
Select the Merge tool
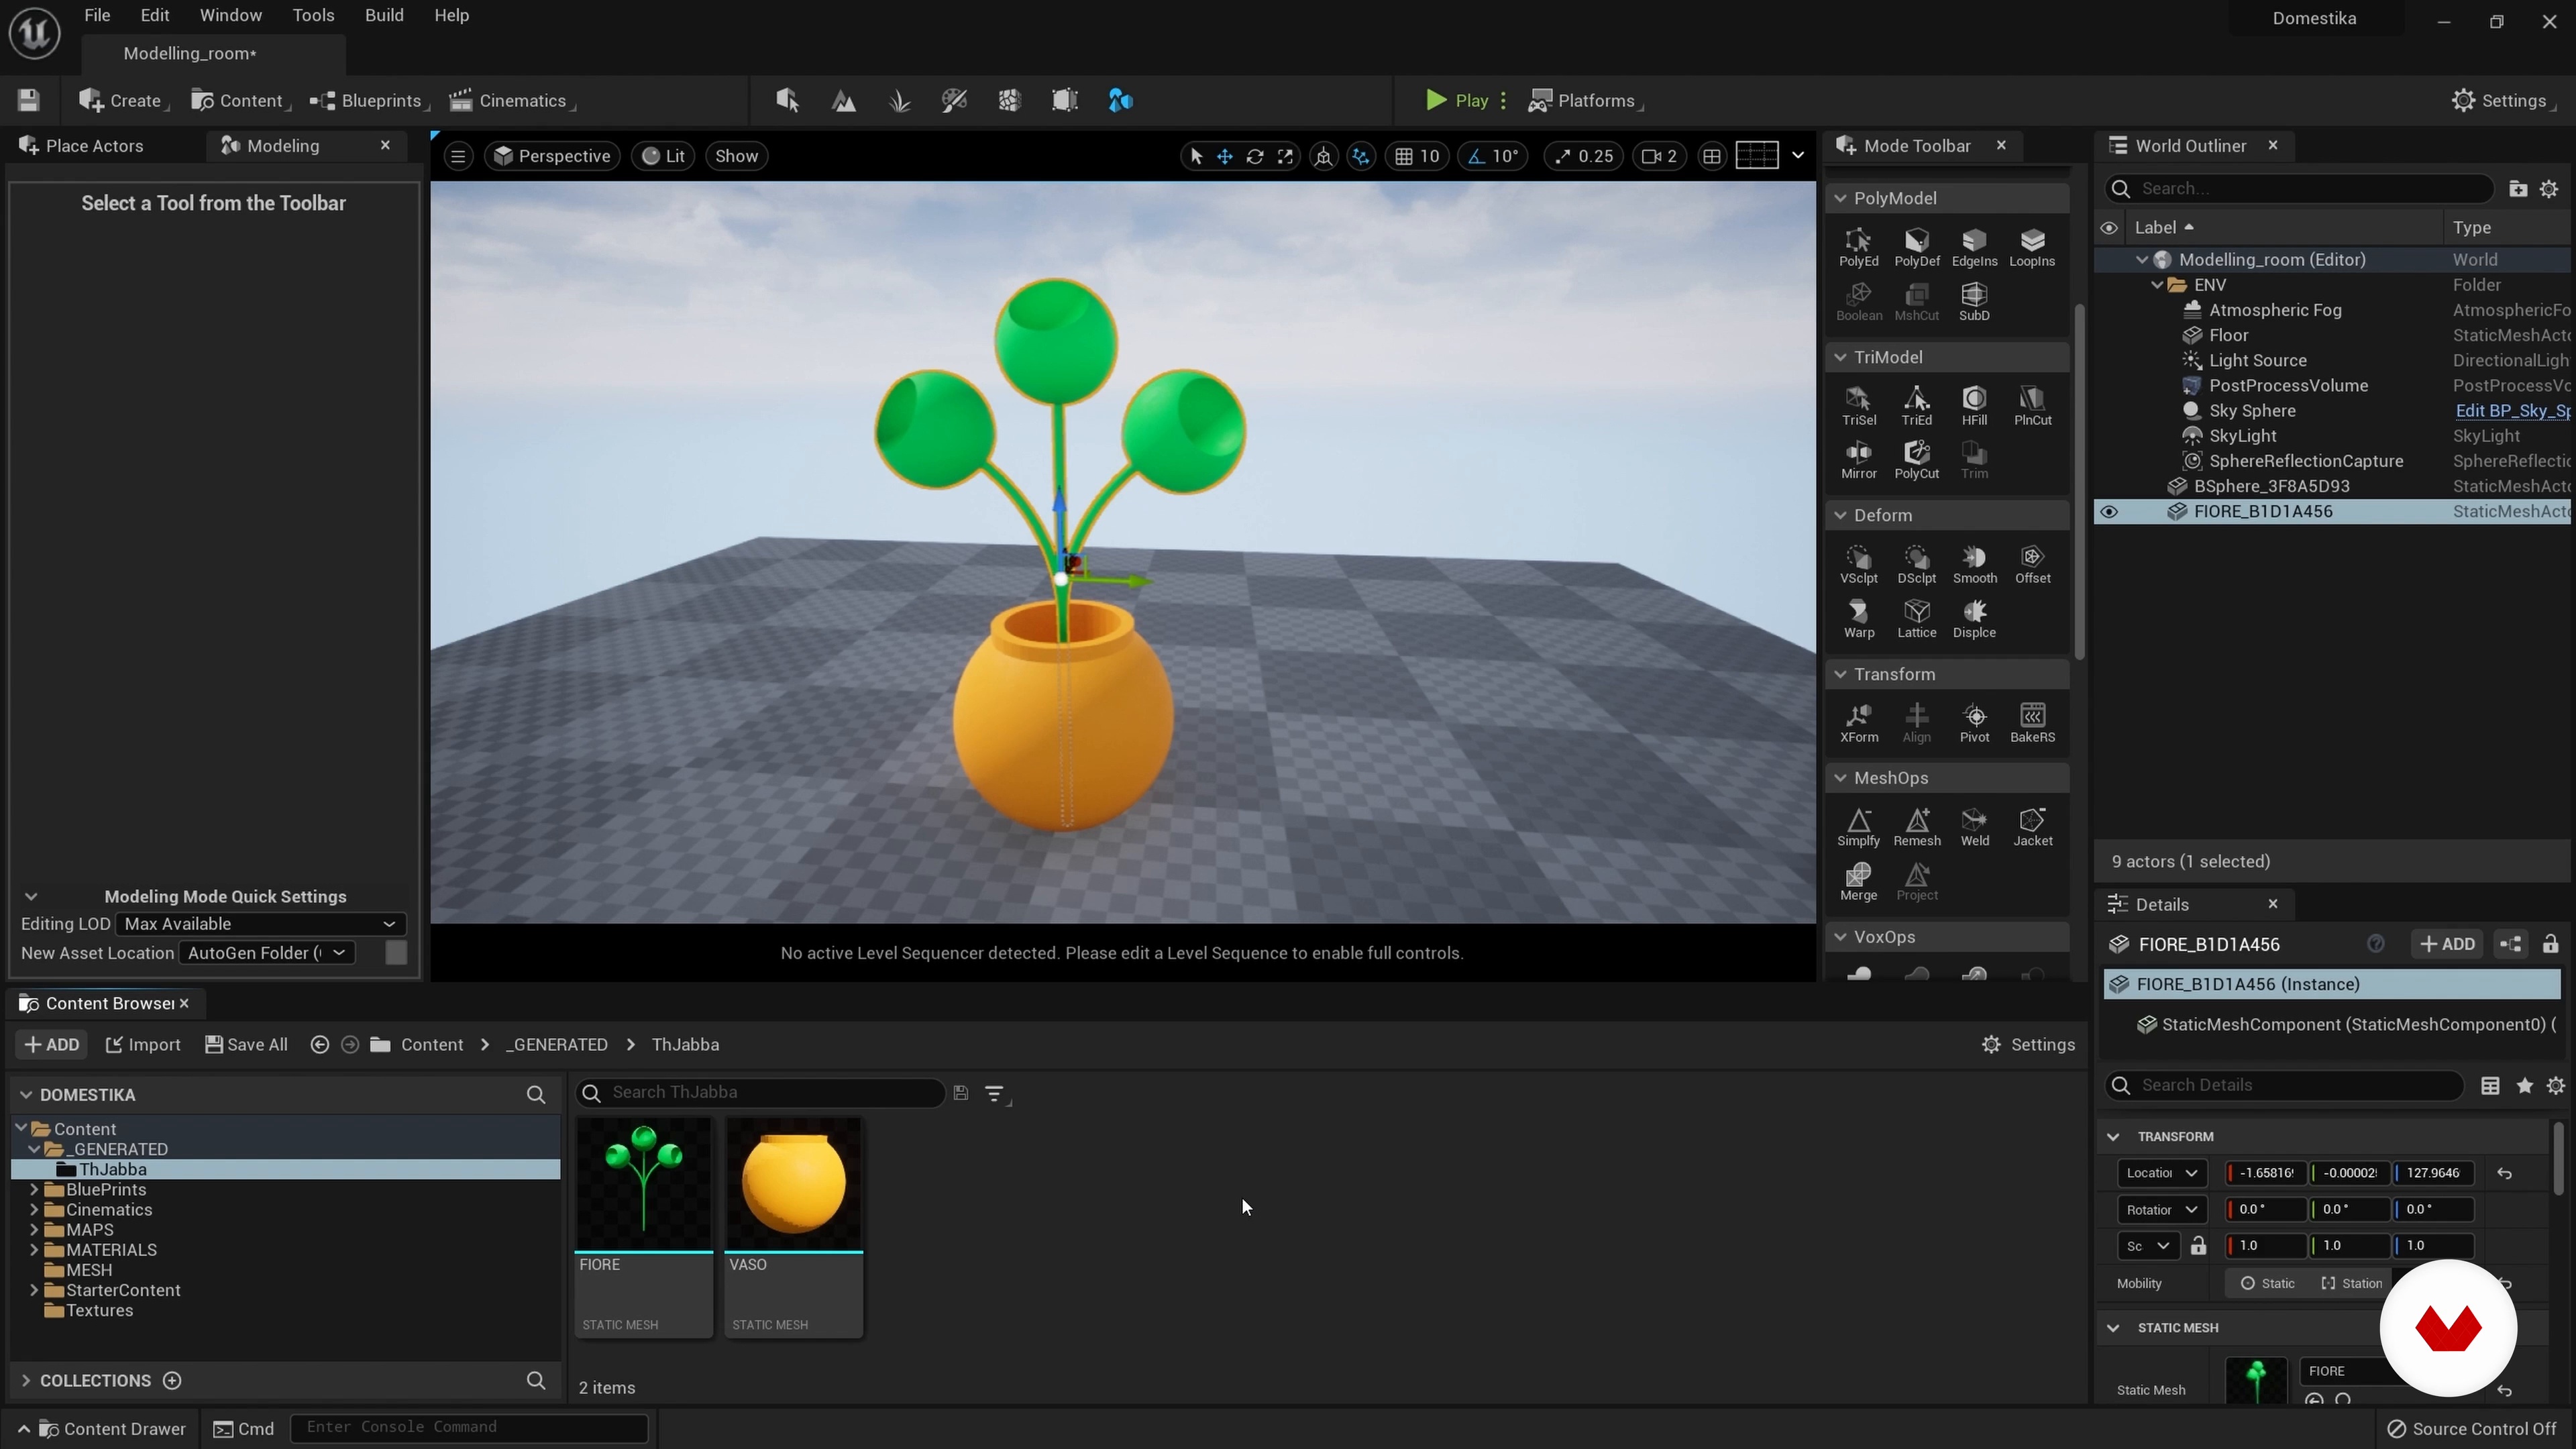point(1858,881)
